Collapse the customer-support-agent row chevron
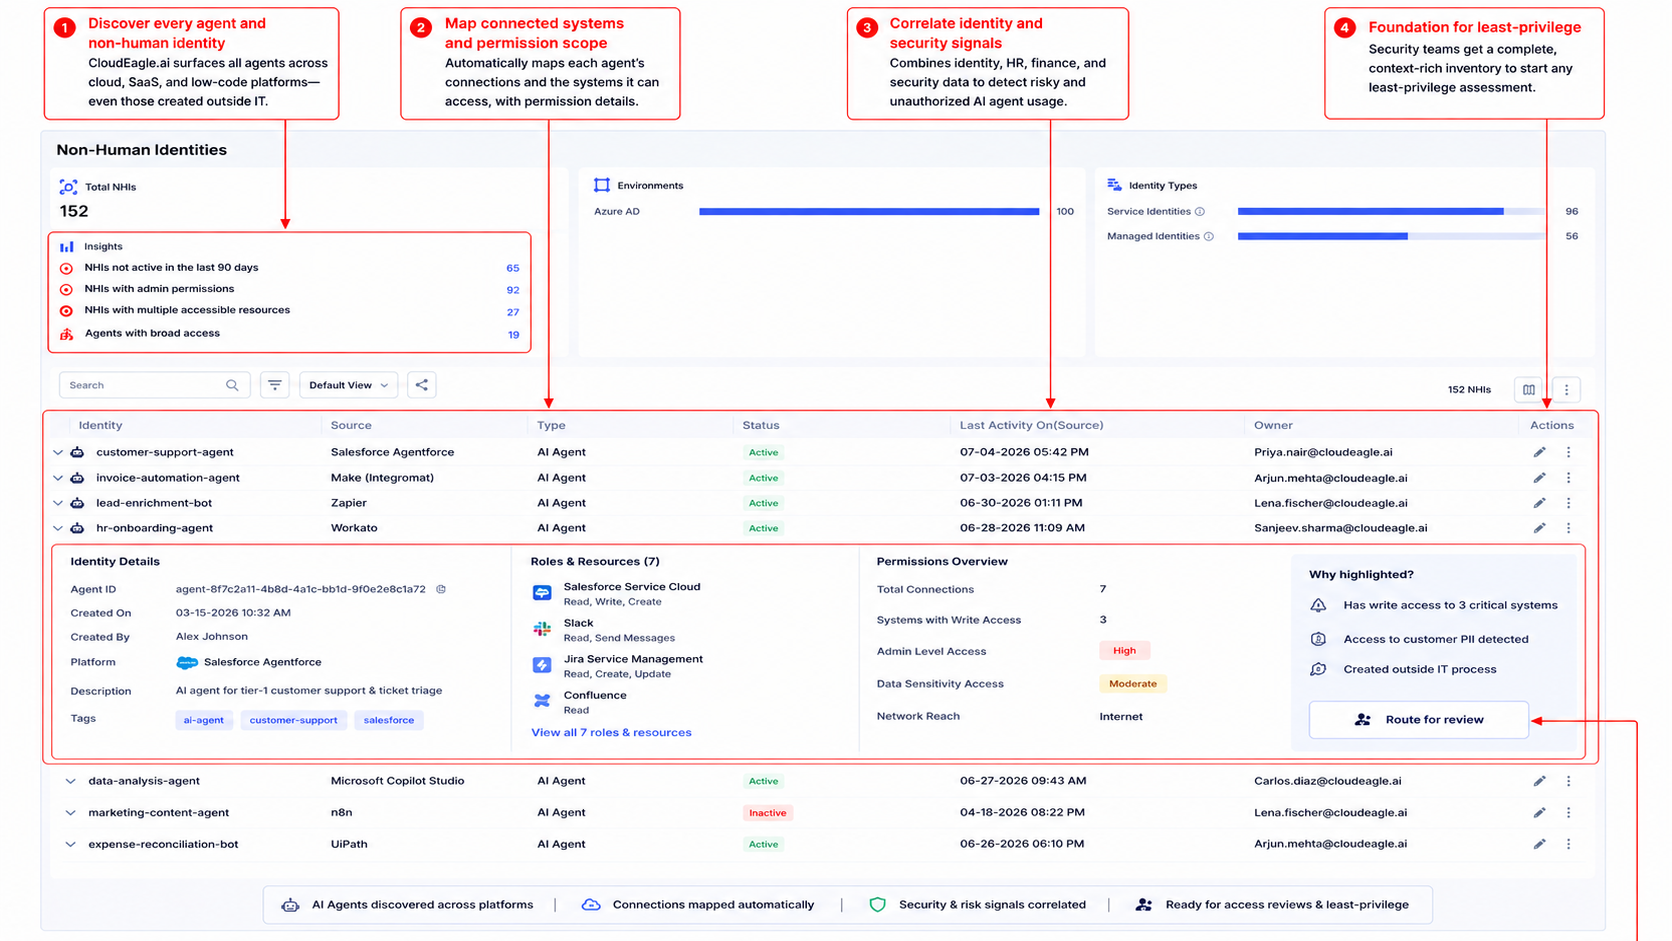Screen dimensions: 1672x941 [58, 453]
